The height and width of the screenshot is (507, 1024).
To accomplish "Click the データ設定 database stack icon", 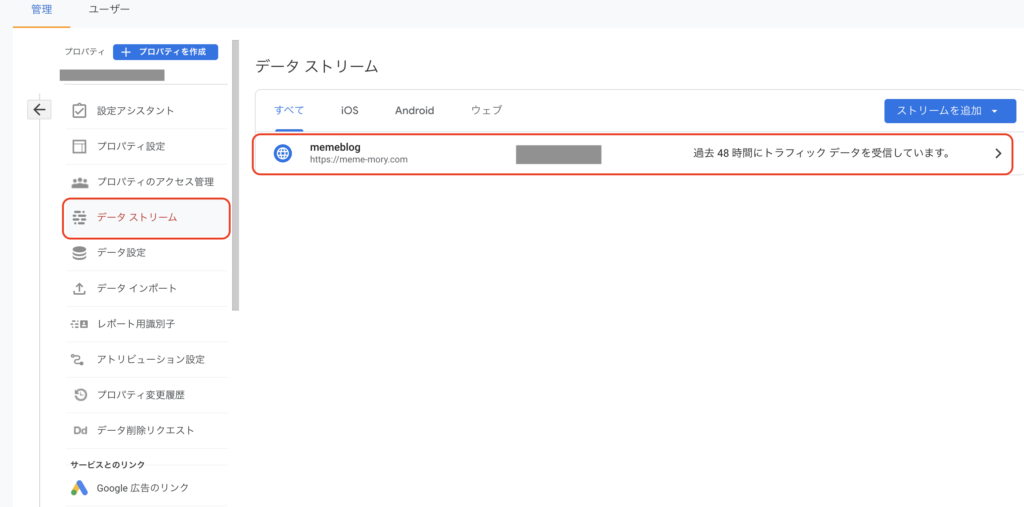I will pyautogui.click(x=79, y=253).
